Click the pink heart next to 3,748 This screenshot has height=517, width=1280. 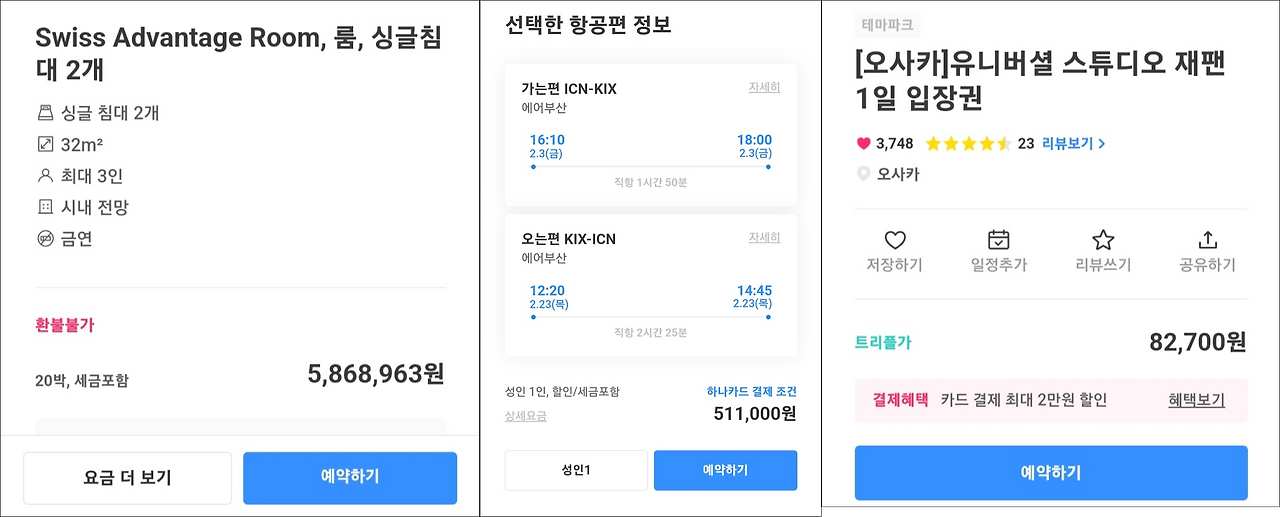864,144
